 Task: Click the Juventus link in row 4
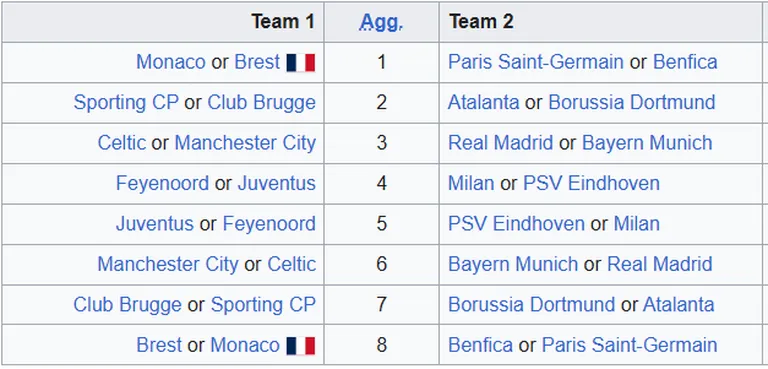[277, 183]
